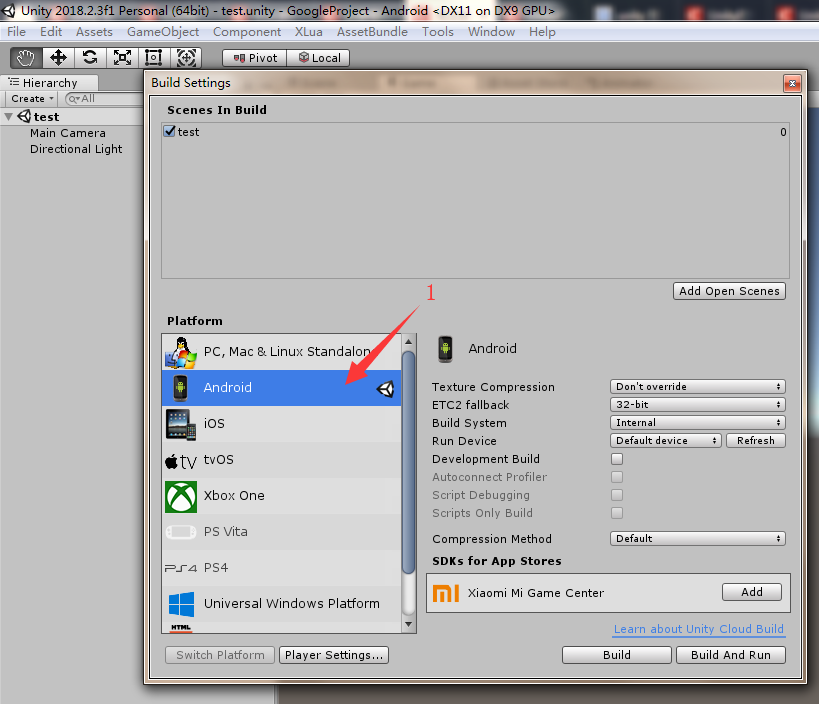Click the Switch Platform button
The height and width of the screenshot is (704, 819).
(x=220, y=655)
